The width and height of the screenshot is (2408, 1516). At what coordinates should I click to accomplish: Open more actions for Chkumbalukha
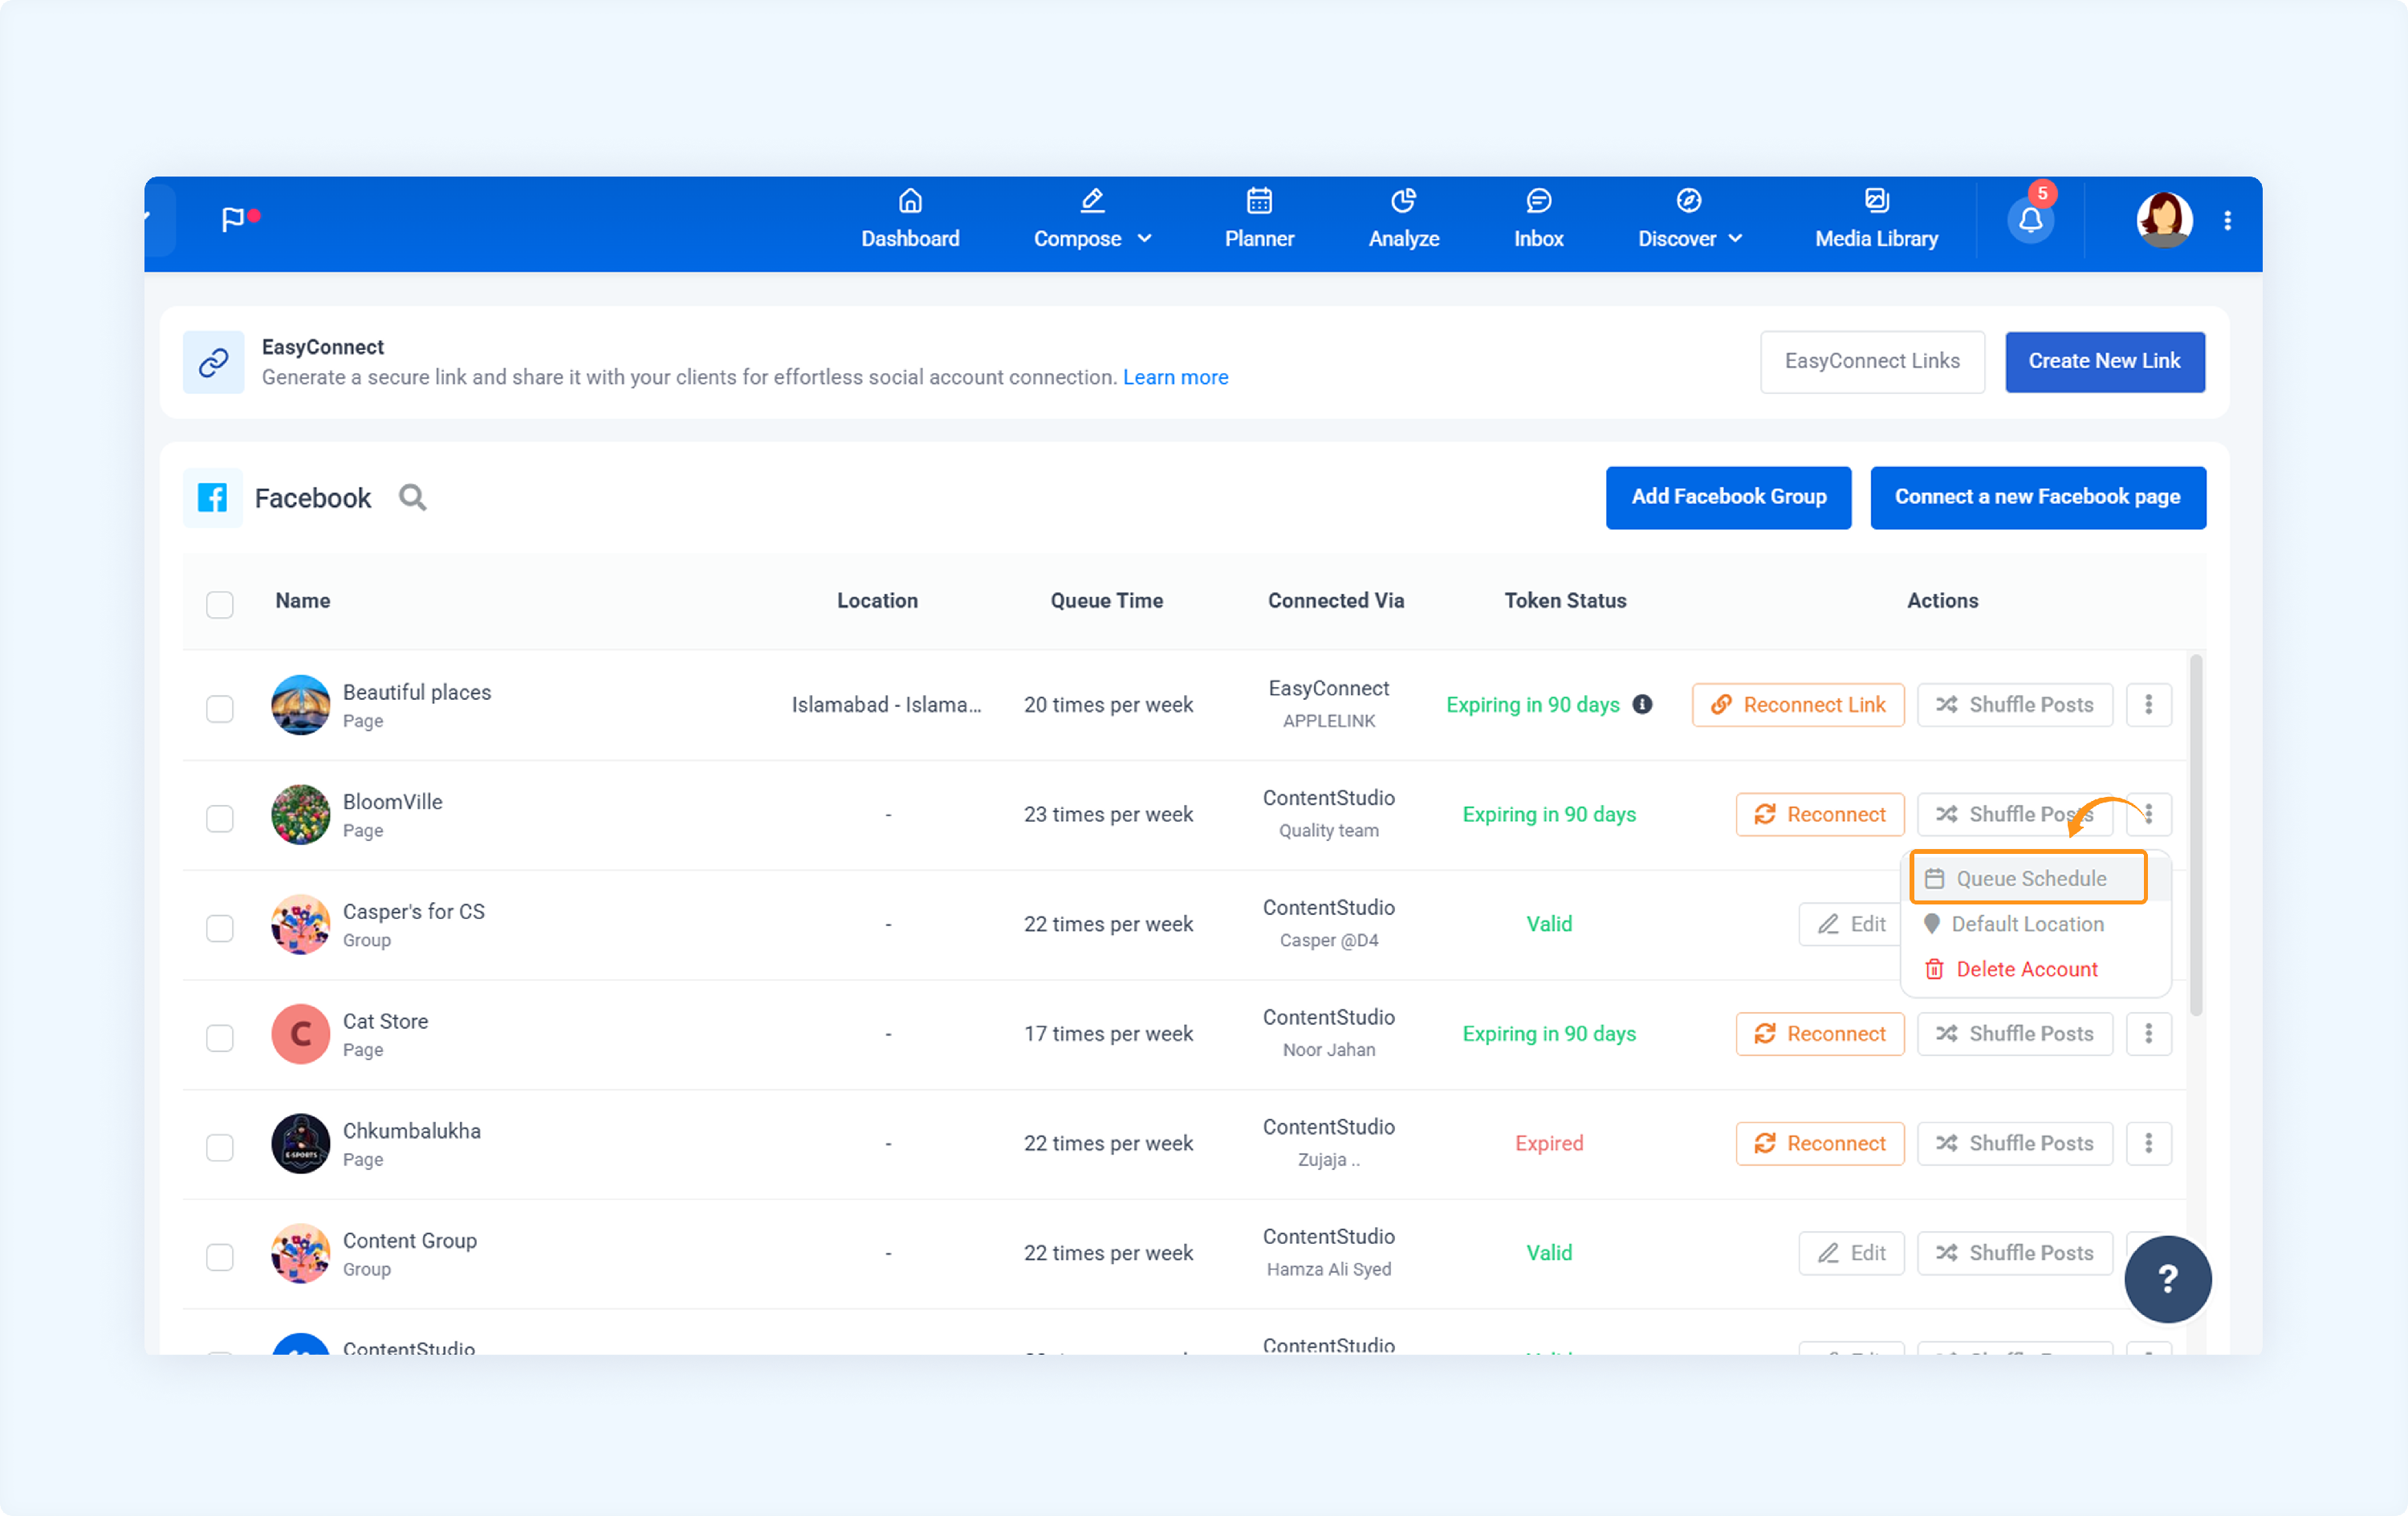click(x=2148, y=1143)
